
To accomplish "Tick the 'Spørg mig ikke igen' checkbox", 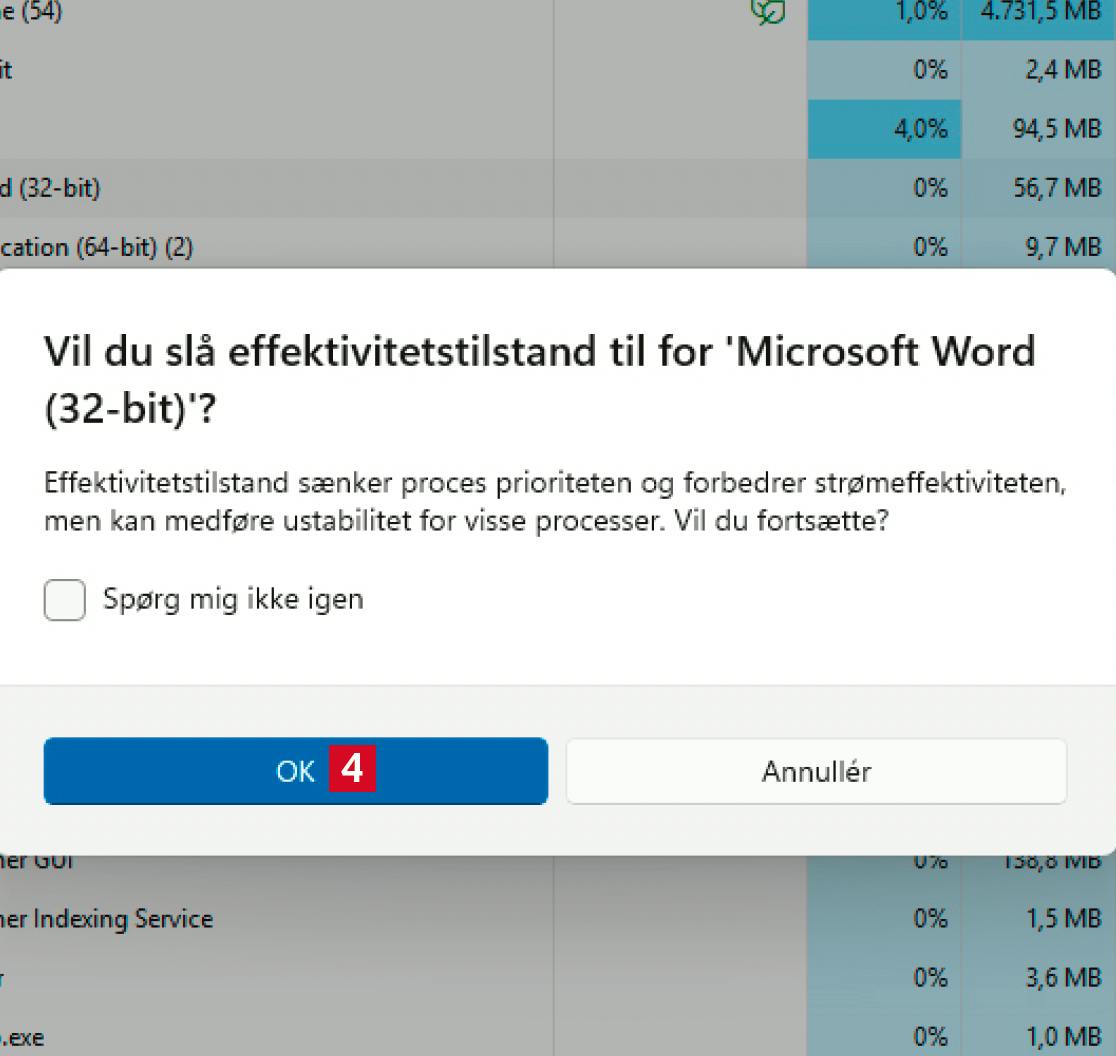I will coord(65,600).
